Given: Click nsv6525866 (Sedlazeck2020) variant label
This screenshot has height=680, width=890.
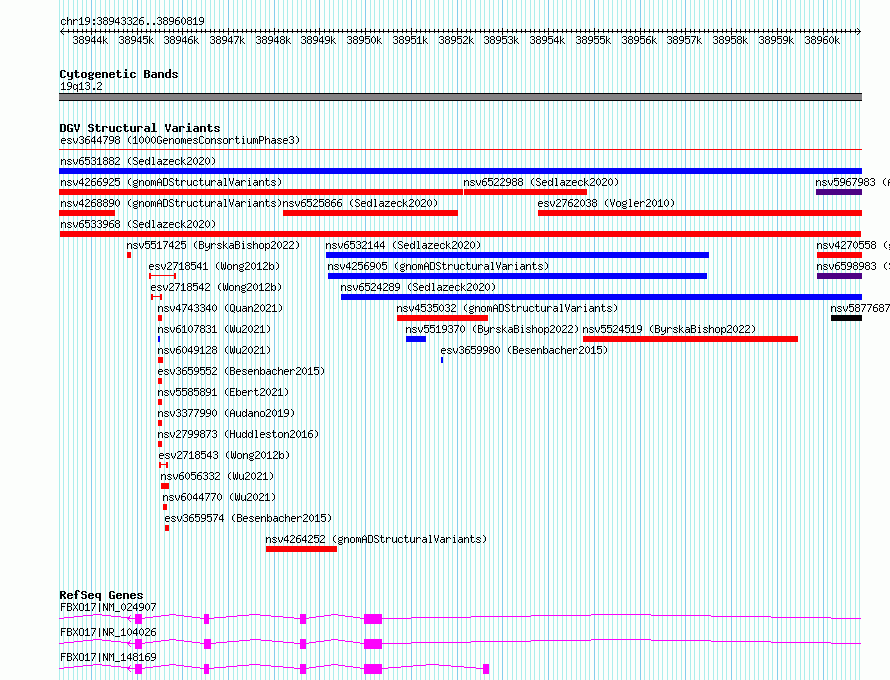Looking at the screenshot, I should tap(360, 203).
